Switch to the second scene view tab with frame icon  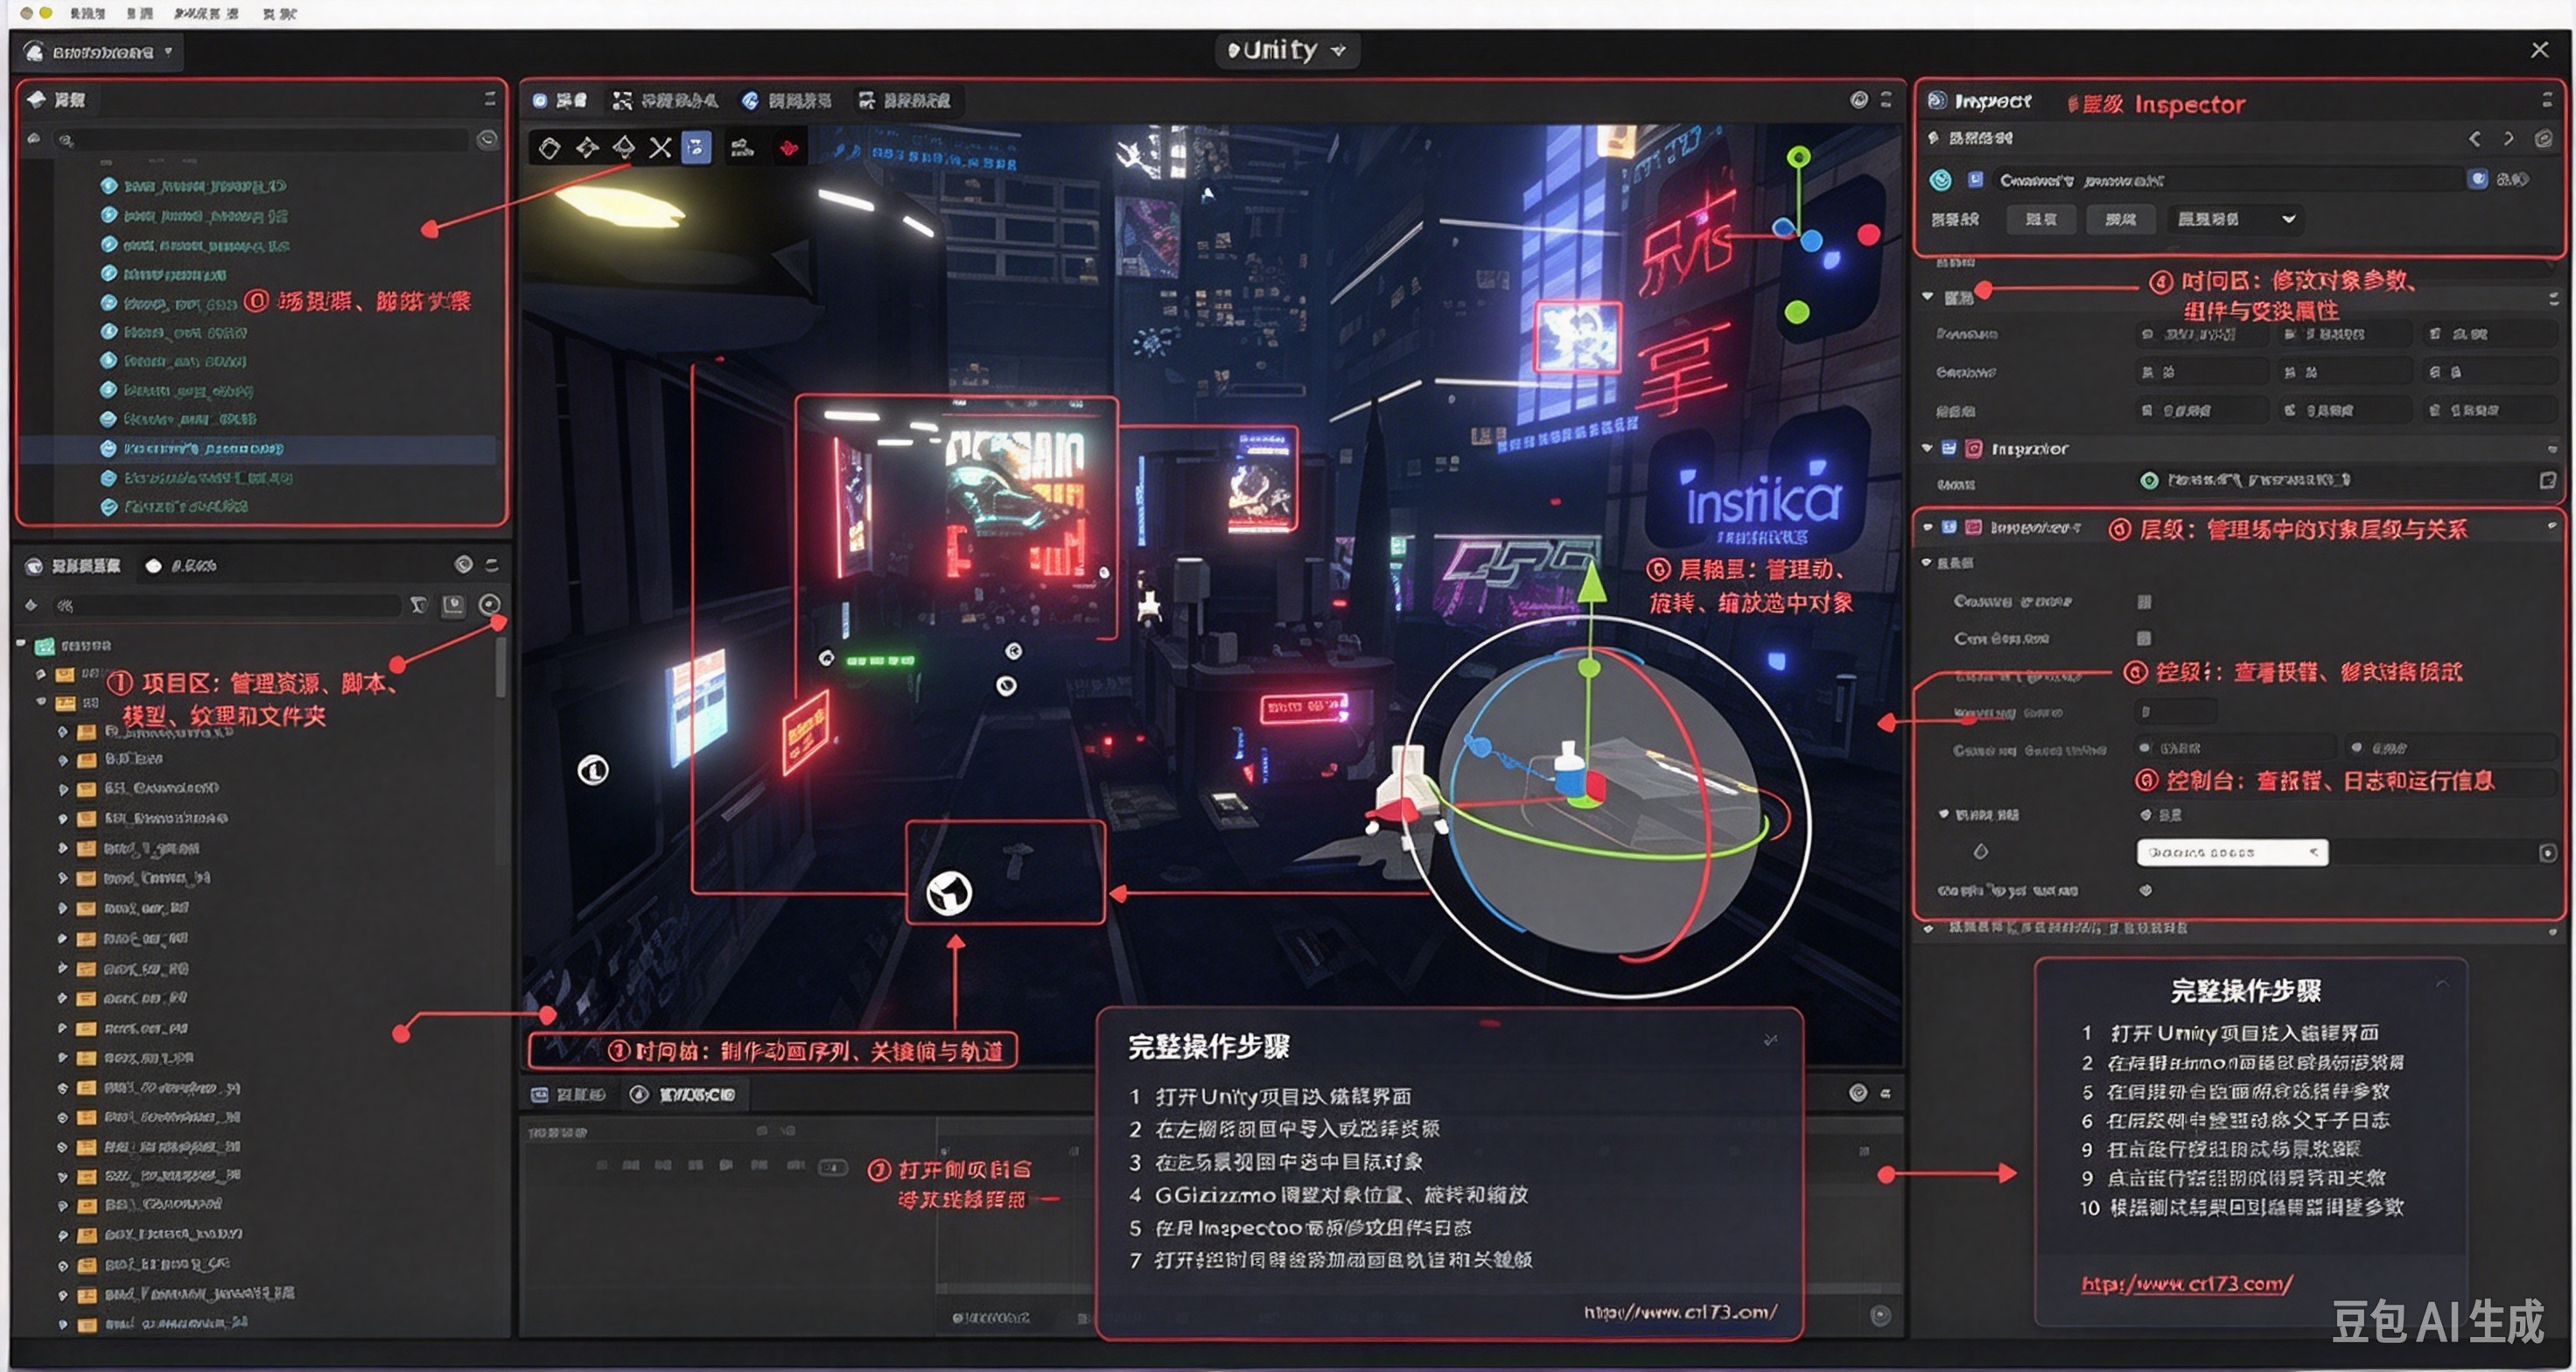(665, 100)
